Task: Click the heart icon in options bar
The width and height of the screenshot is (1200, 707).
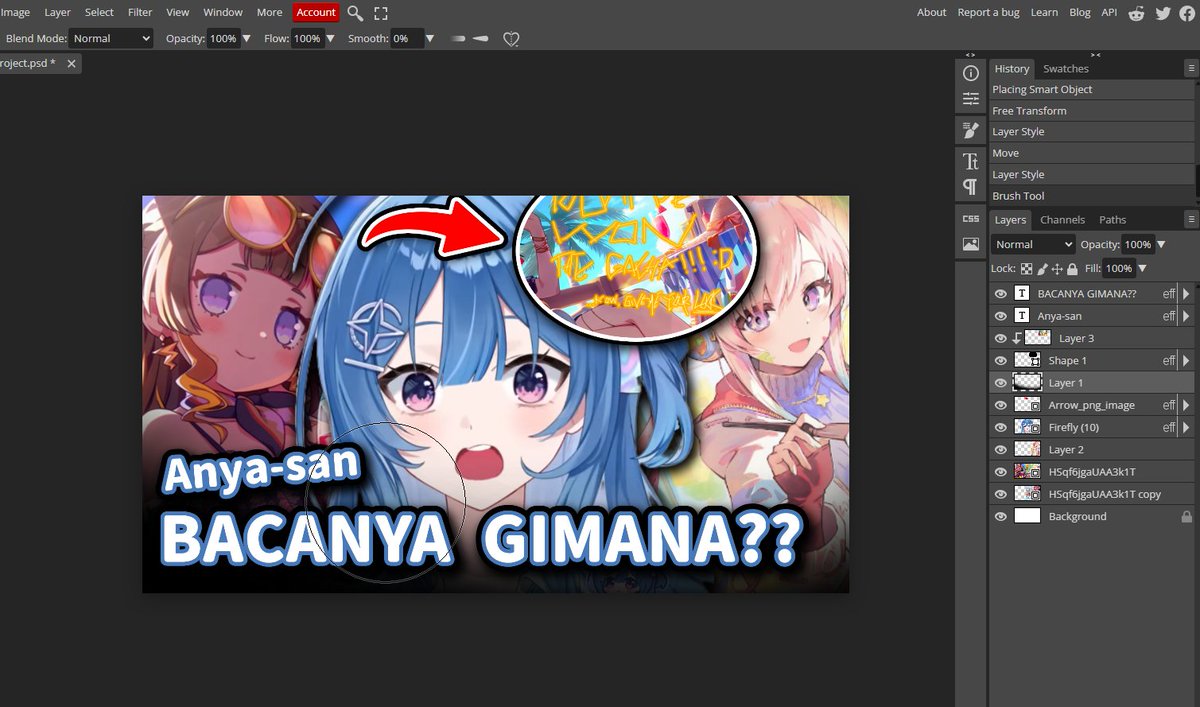Action: [511, 39]
